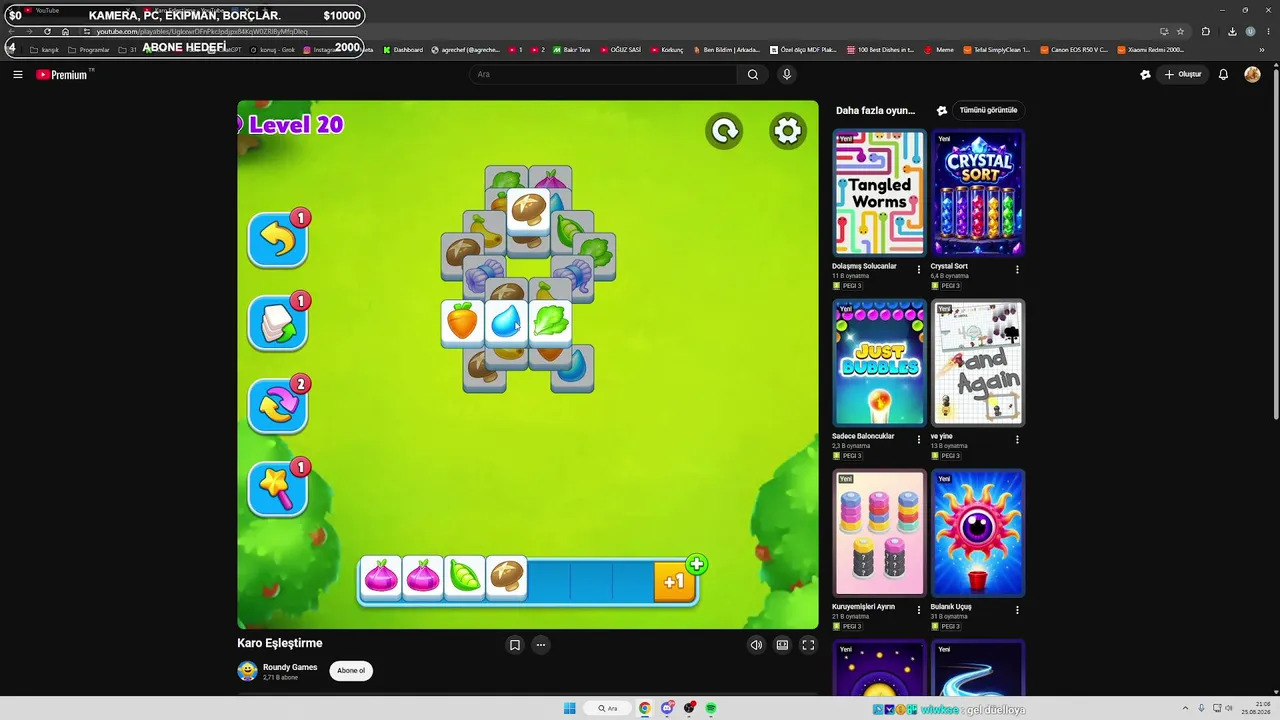
Task: Show hidden system tray icons
Action: click(1186, 708)
